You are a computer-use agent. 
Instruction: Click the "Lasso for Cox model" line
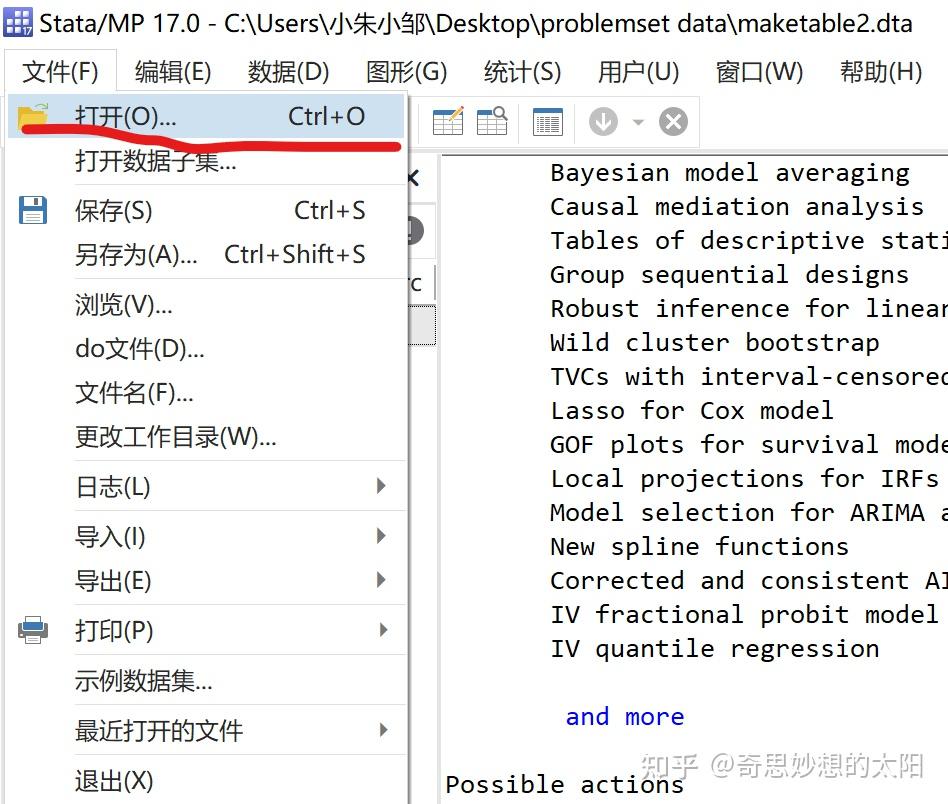(692, 410)
